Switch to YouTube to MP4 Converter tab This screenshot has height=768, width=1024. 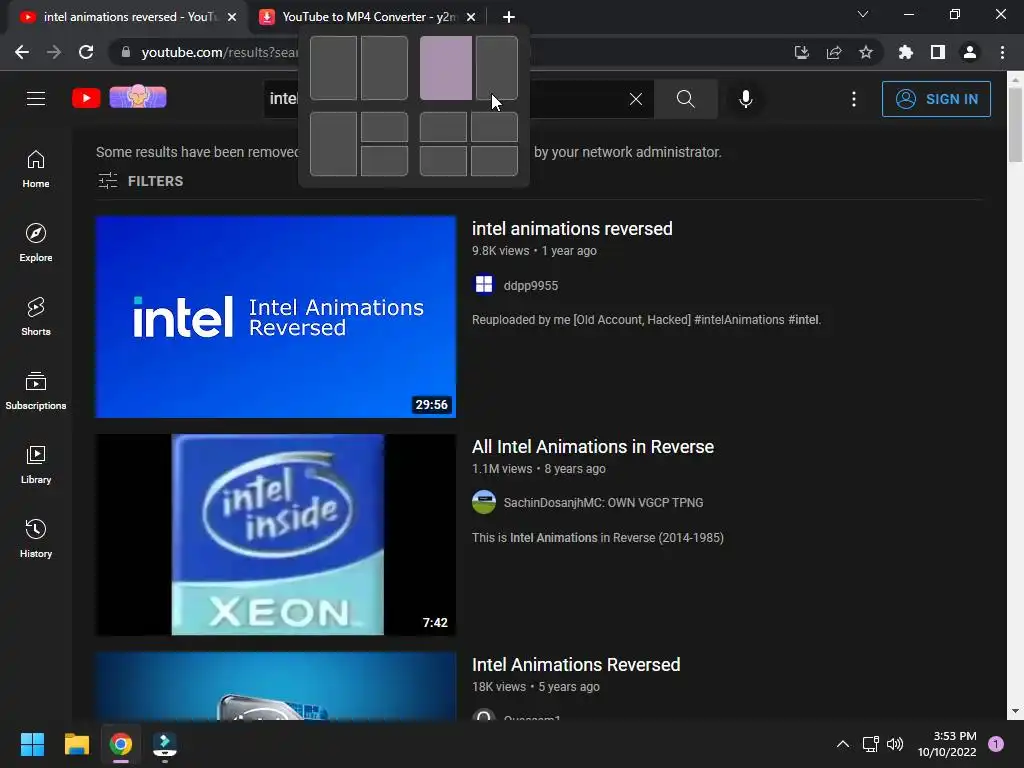click(x=366, y=17)
